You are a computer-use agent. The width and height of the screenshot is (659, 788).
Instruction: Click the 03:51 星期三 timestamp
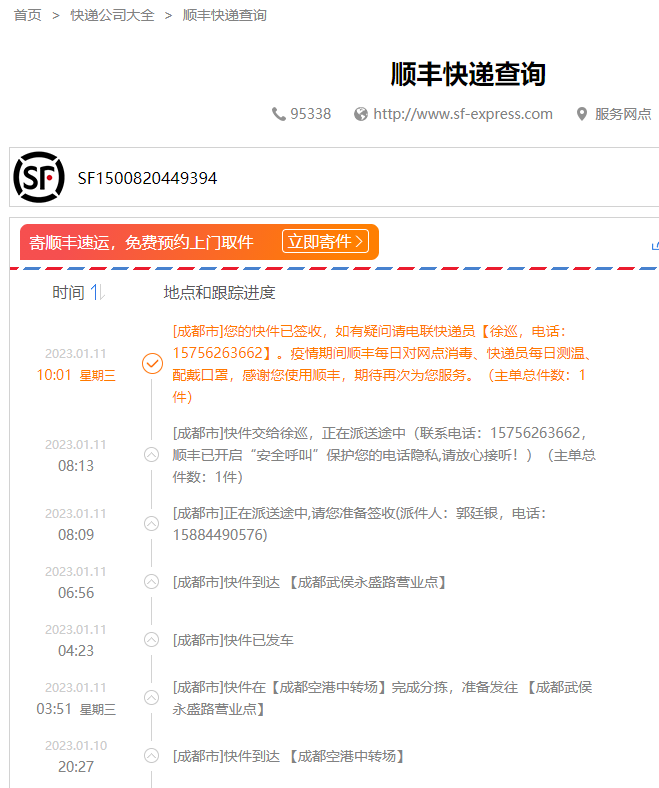76,709
